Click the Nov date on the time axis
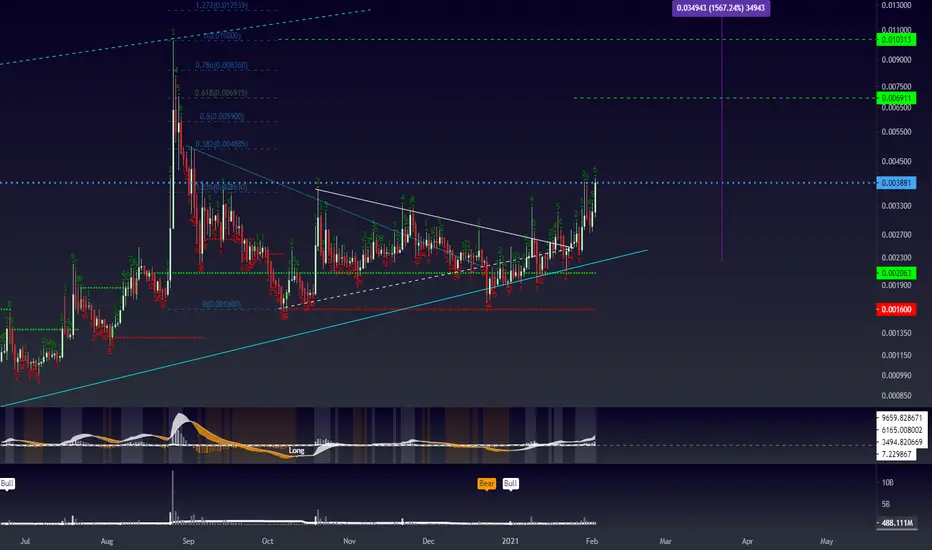 point(349,541)
